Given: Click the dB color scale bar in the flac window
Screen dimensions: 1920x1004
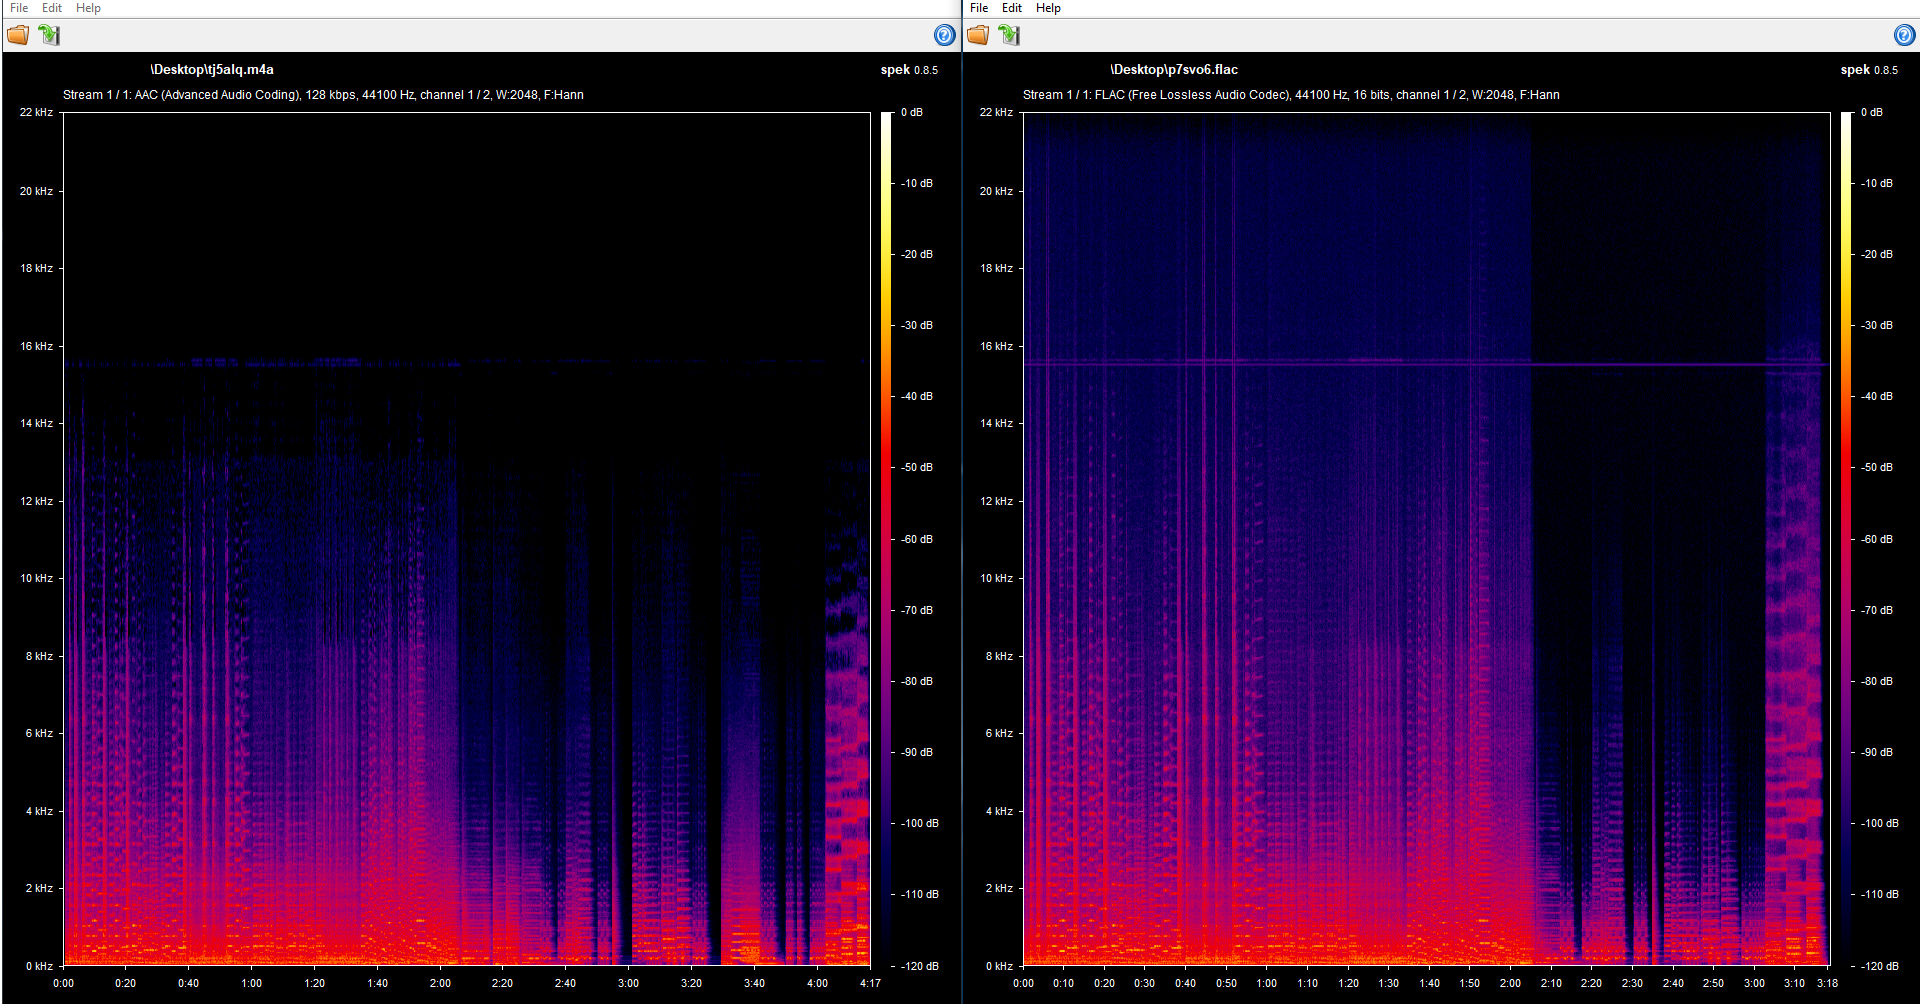Looking at the screenshot, I should (1846, 539).
